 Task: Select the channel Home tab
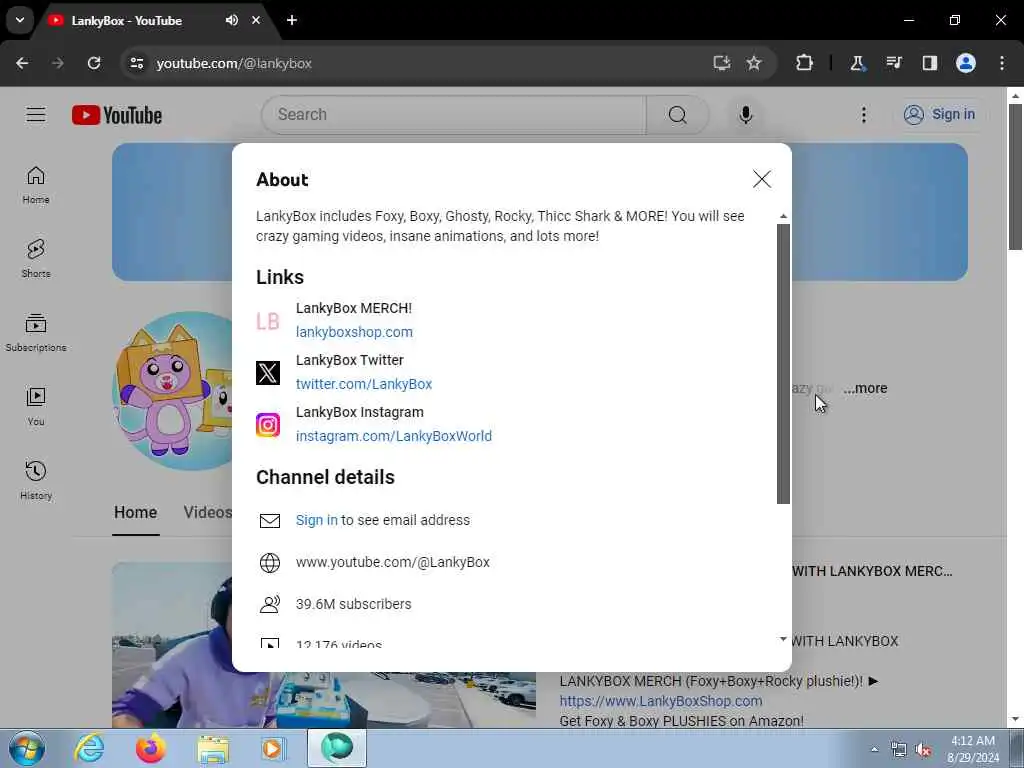[136, 513]
